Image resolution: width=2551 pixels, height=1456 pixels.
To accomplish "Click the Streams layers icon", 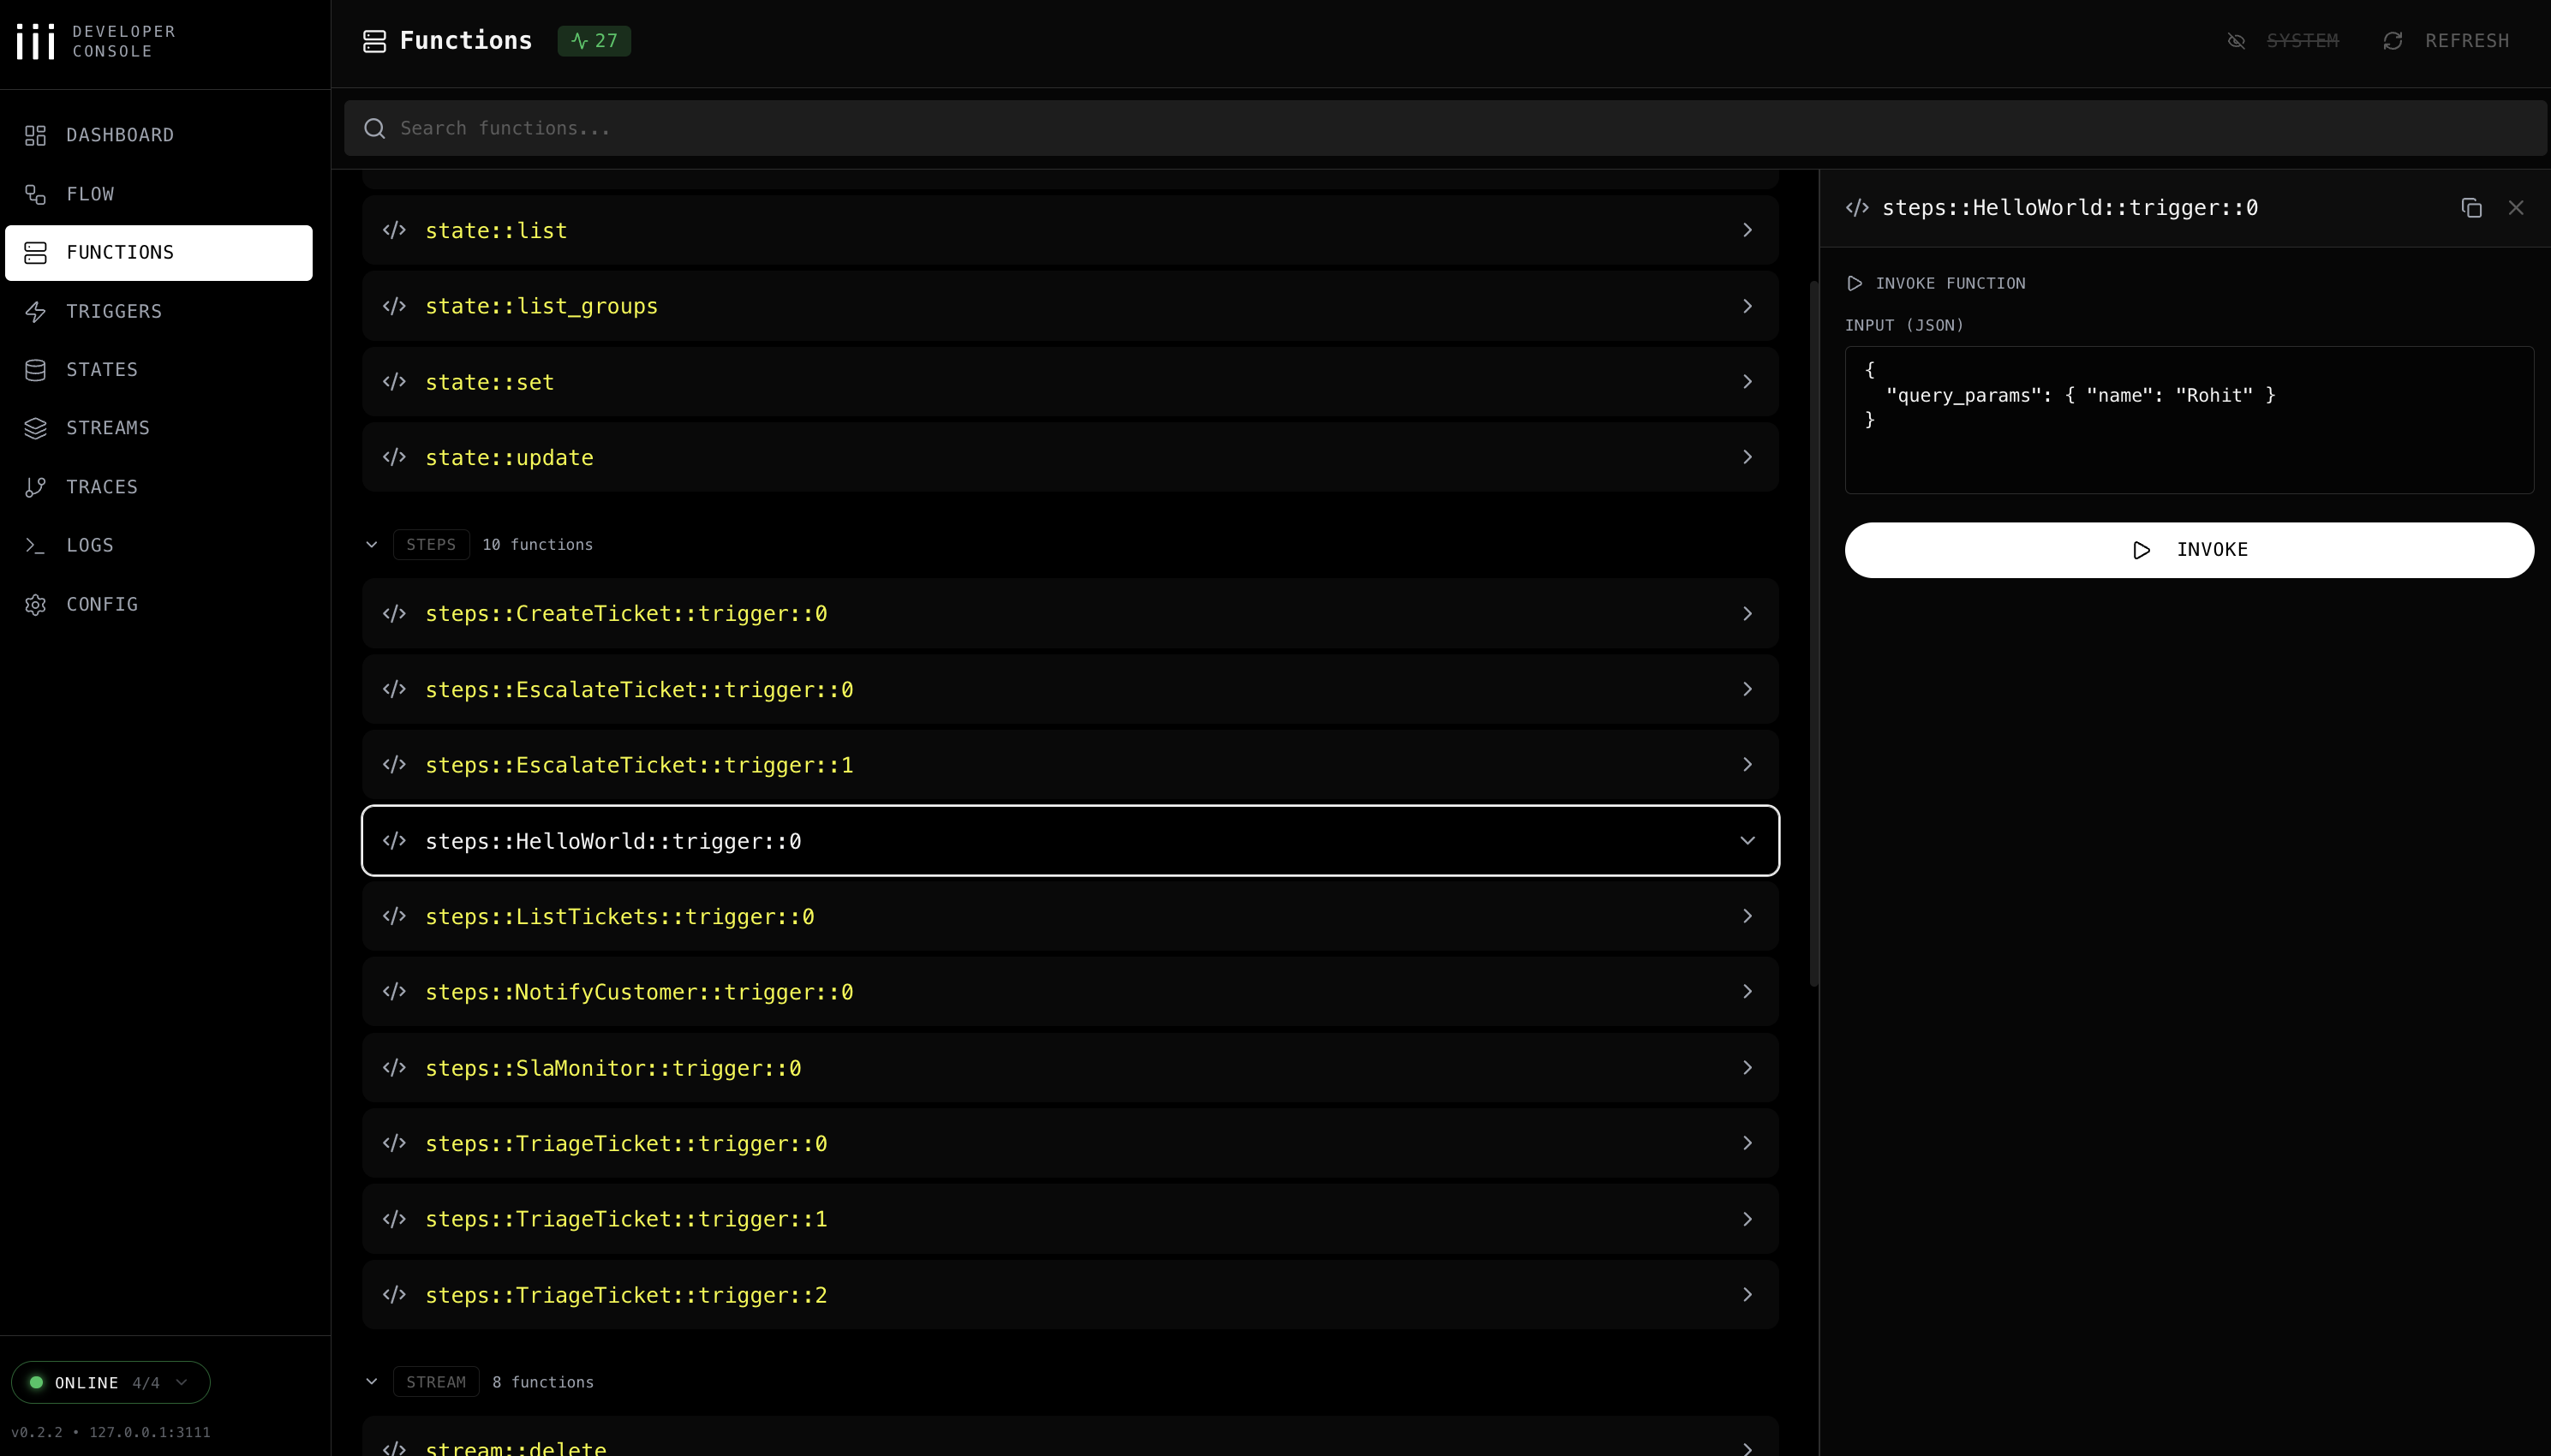I will coord(36,428).
